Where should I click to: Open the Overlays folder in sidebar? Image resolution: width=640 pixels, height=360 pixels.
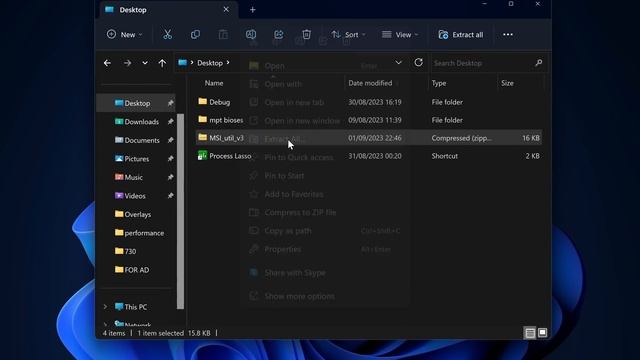[x=138, y=214]
